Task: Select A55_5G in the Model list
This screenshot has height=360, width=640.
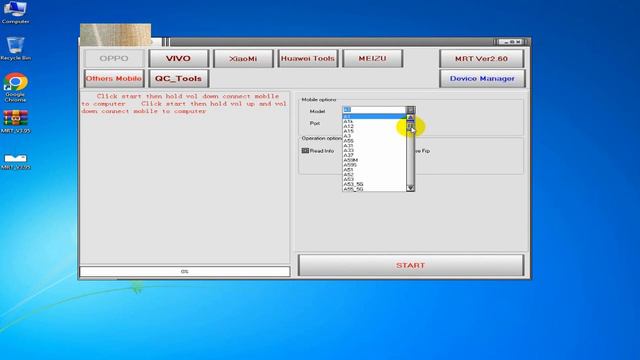Action: pos(374,189)
